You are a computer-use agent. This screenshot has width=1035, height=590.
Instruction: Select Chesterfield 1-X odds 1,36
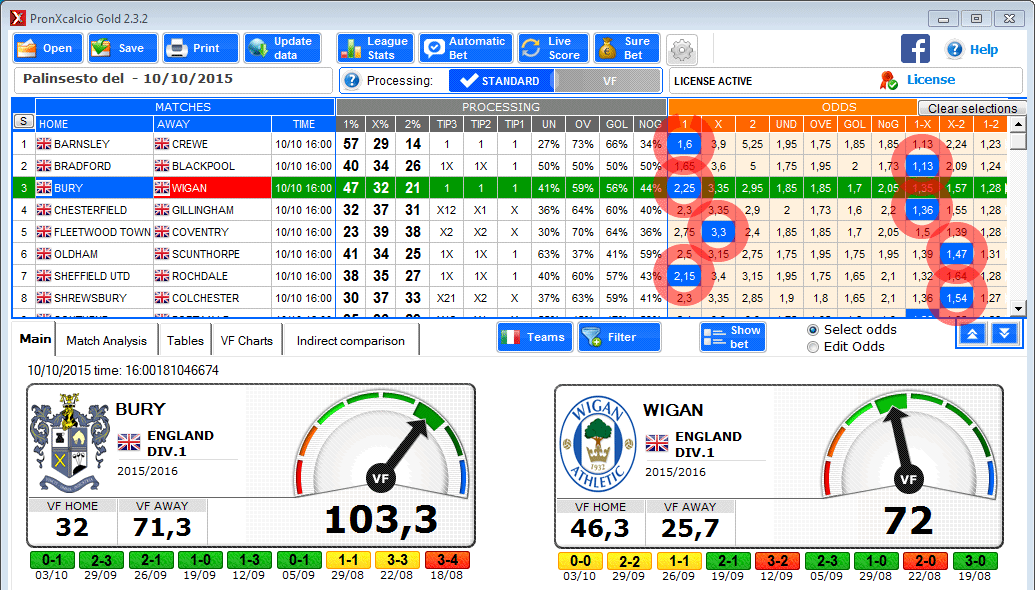(922, 210)
